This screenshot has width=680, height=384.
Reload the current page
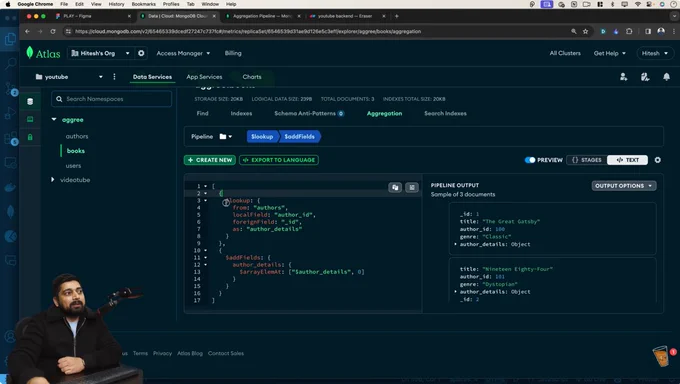53,31
